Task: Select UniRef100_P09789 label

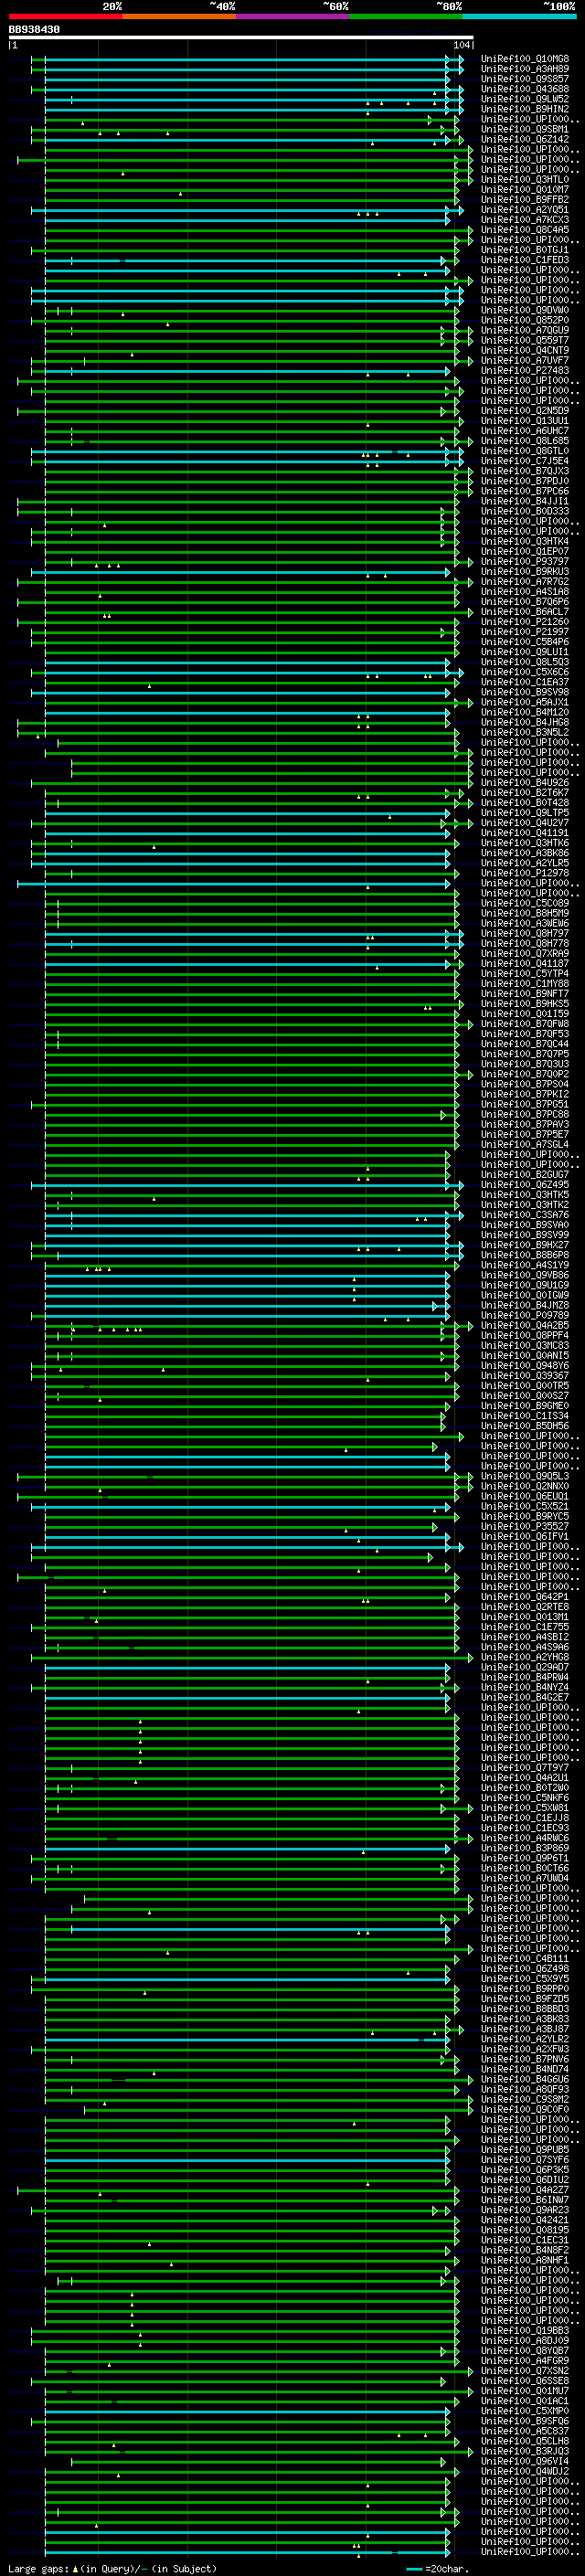Action: [525, 1315]
